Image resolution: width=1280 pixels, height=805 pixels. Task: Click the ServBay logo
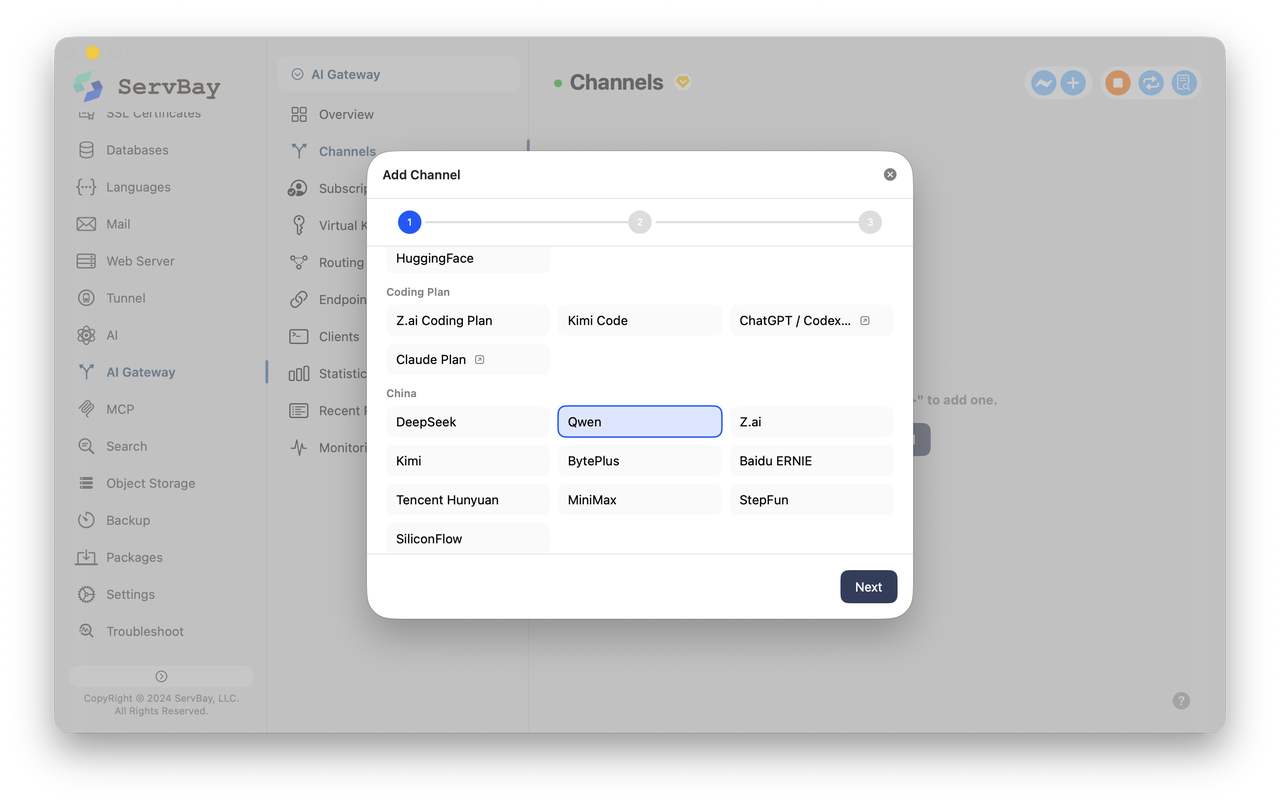tap(147, 87)
